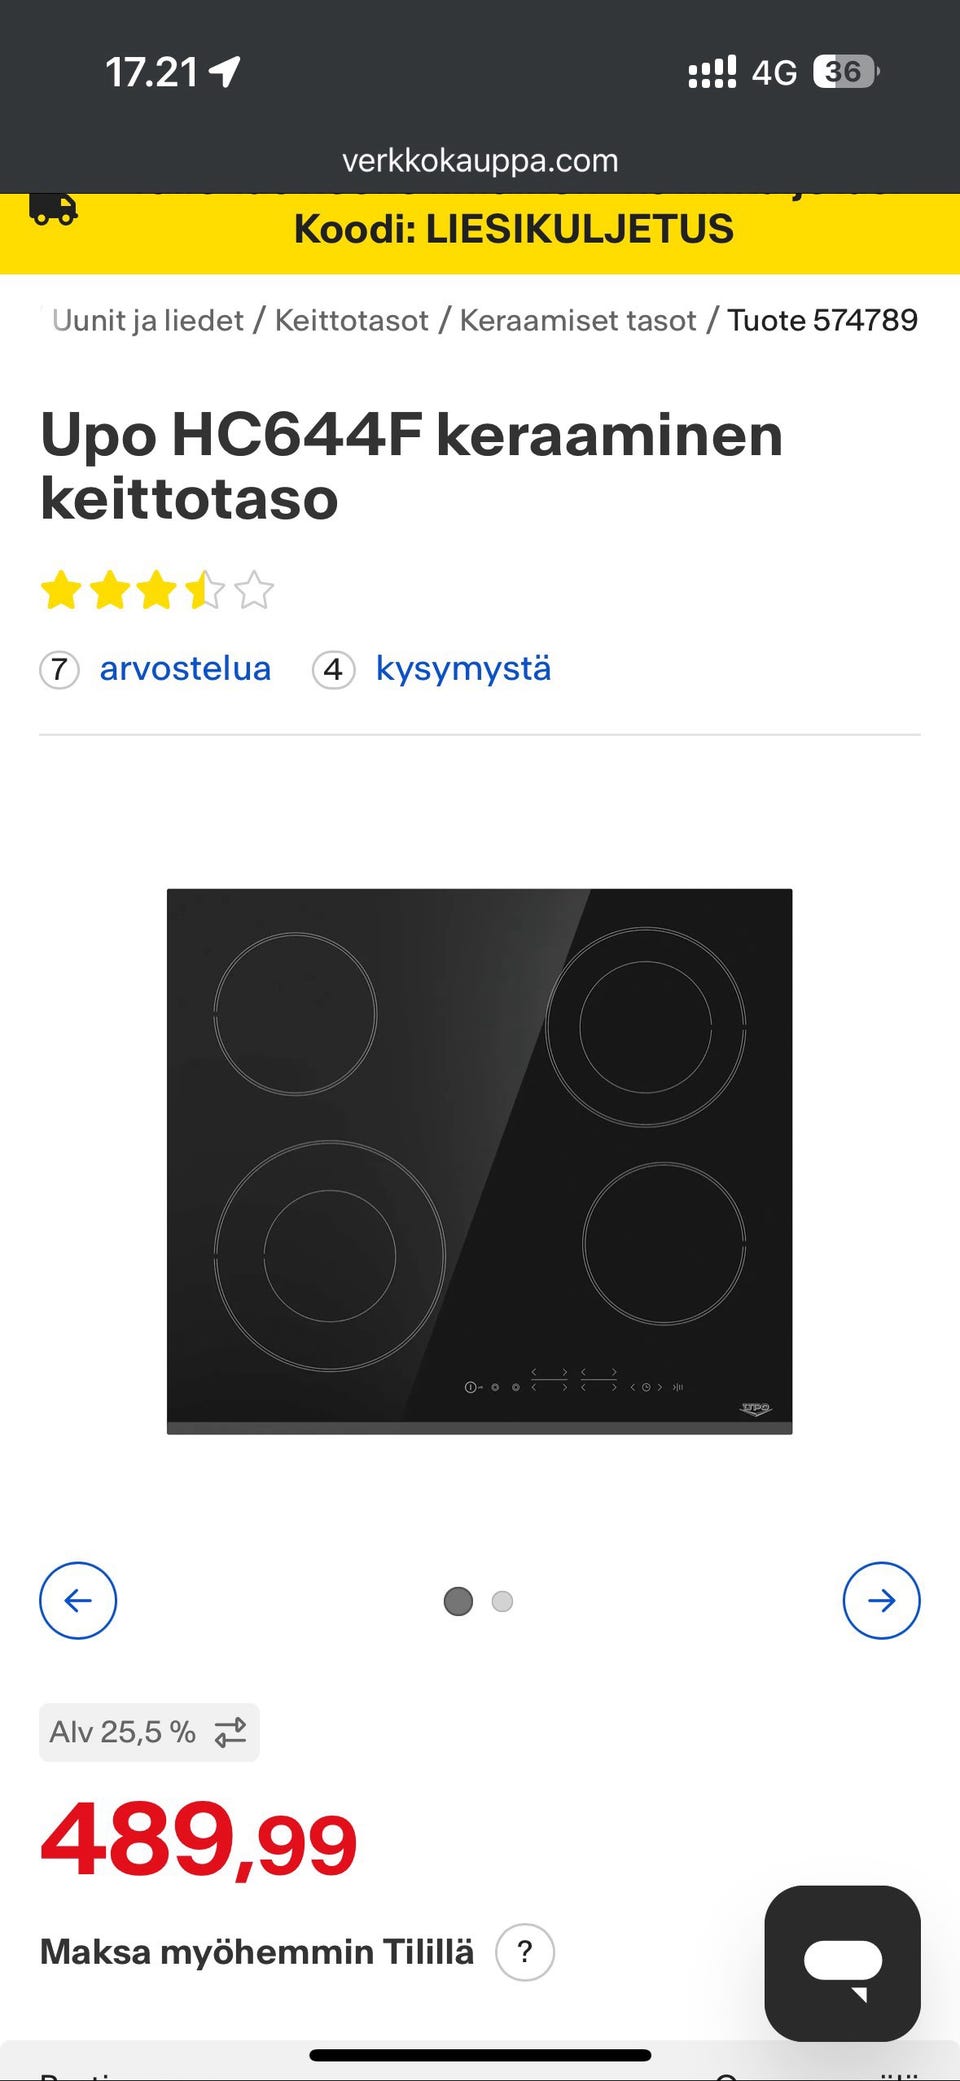
Task: Click the delivery truck icon in yellow banner
Action: click(x=53, y=208)
